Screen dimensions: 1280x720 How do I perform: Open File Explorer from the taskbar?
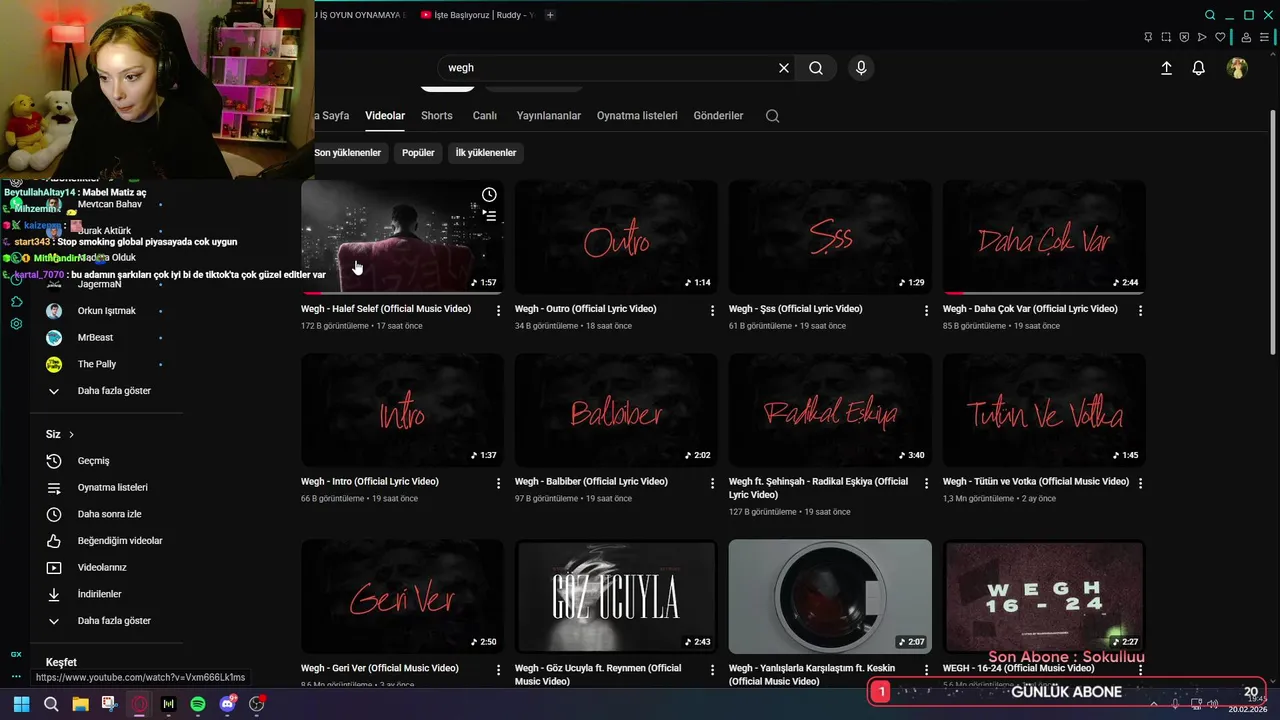click(80, 704)
